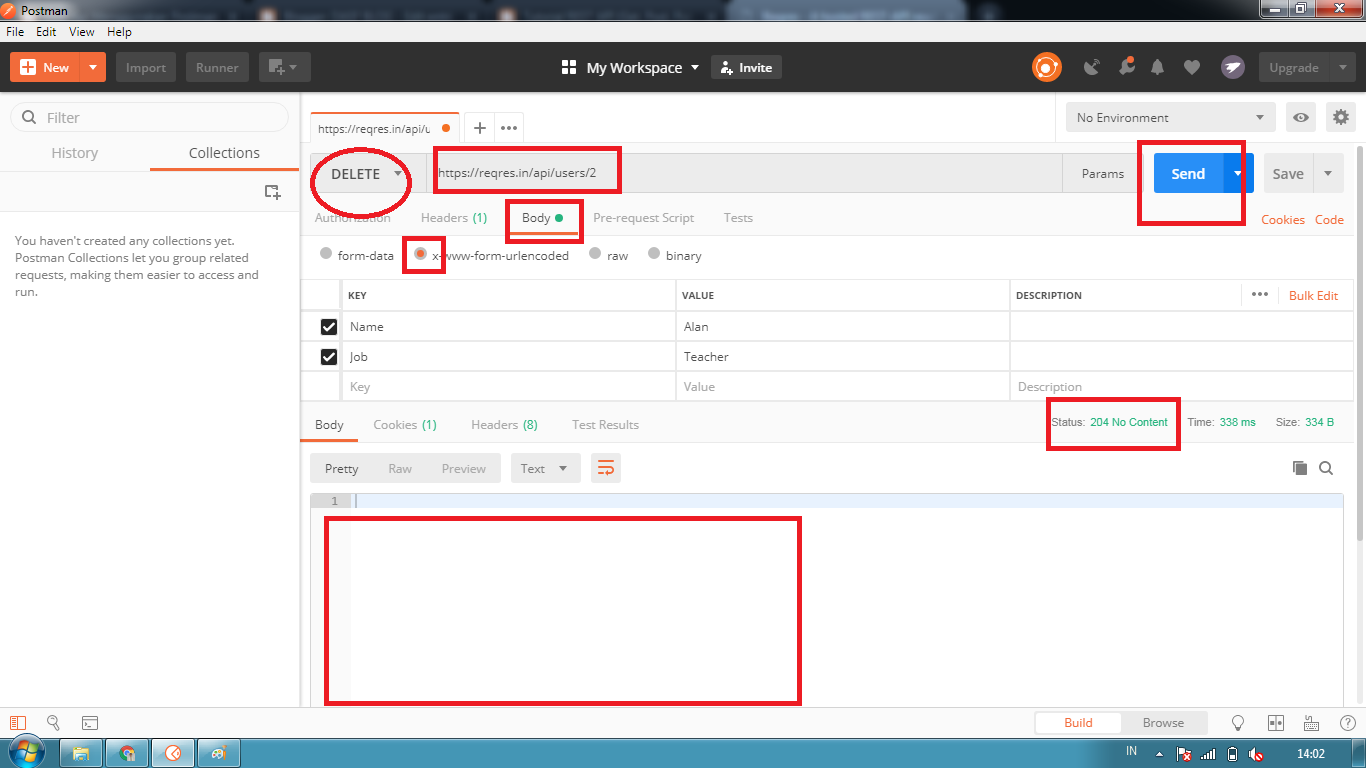
Task: Open the View menu
Action: [x=81, y=31]
